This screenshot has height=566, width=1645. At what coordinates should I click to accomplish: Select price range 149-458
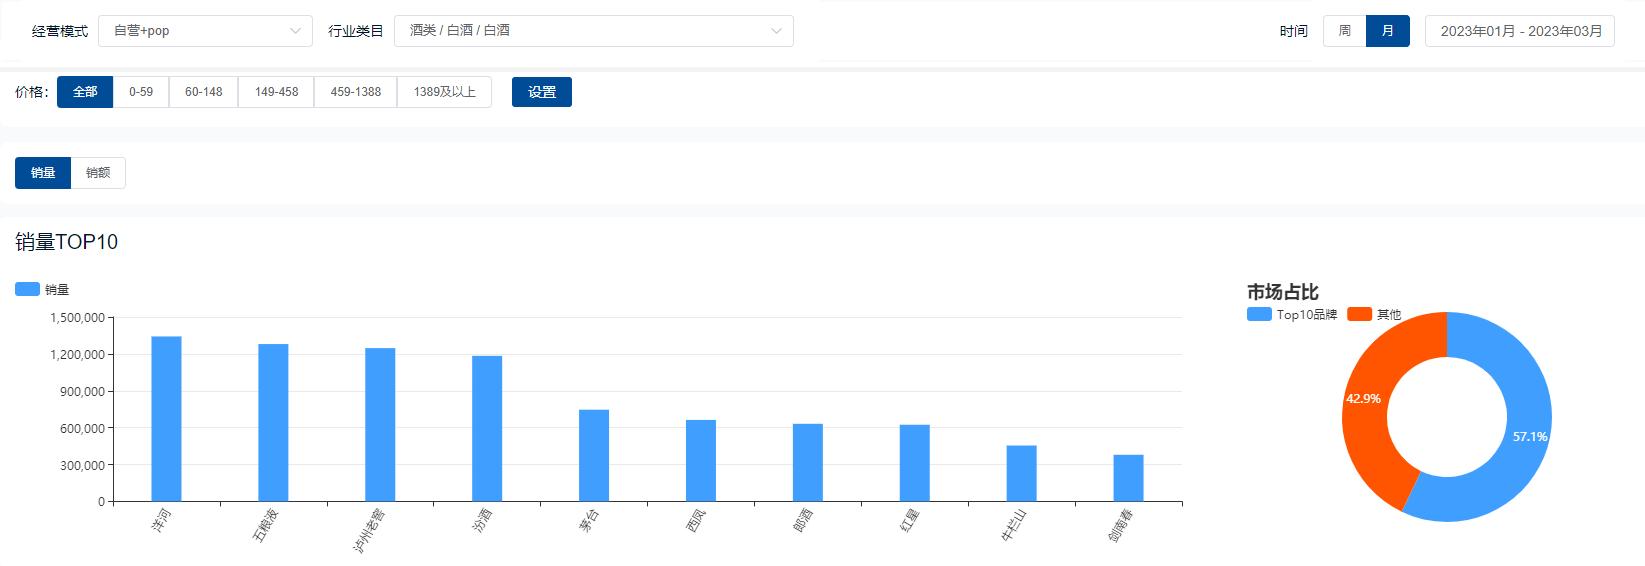click(x=276, y=92)
